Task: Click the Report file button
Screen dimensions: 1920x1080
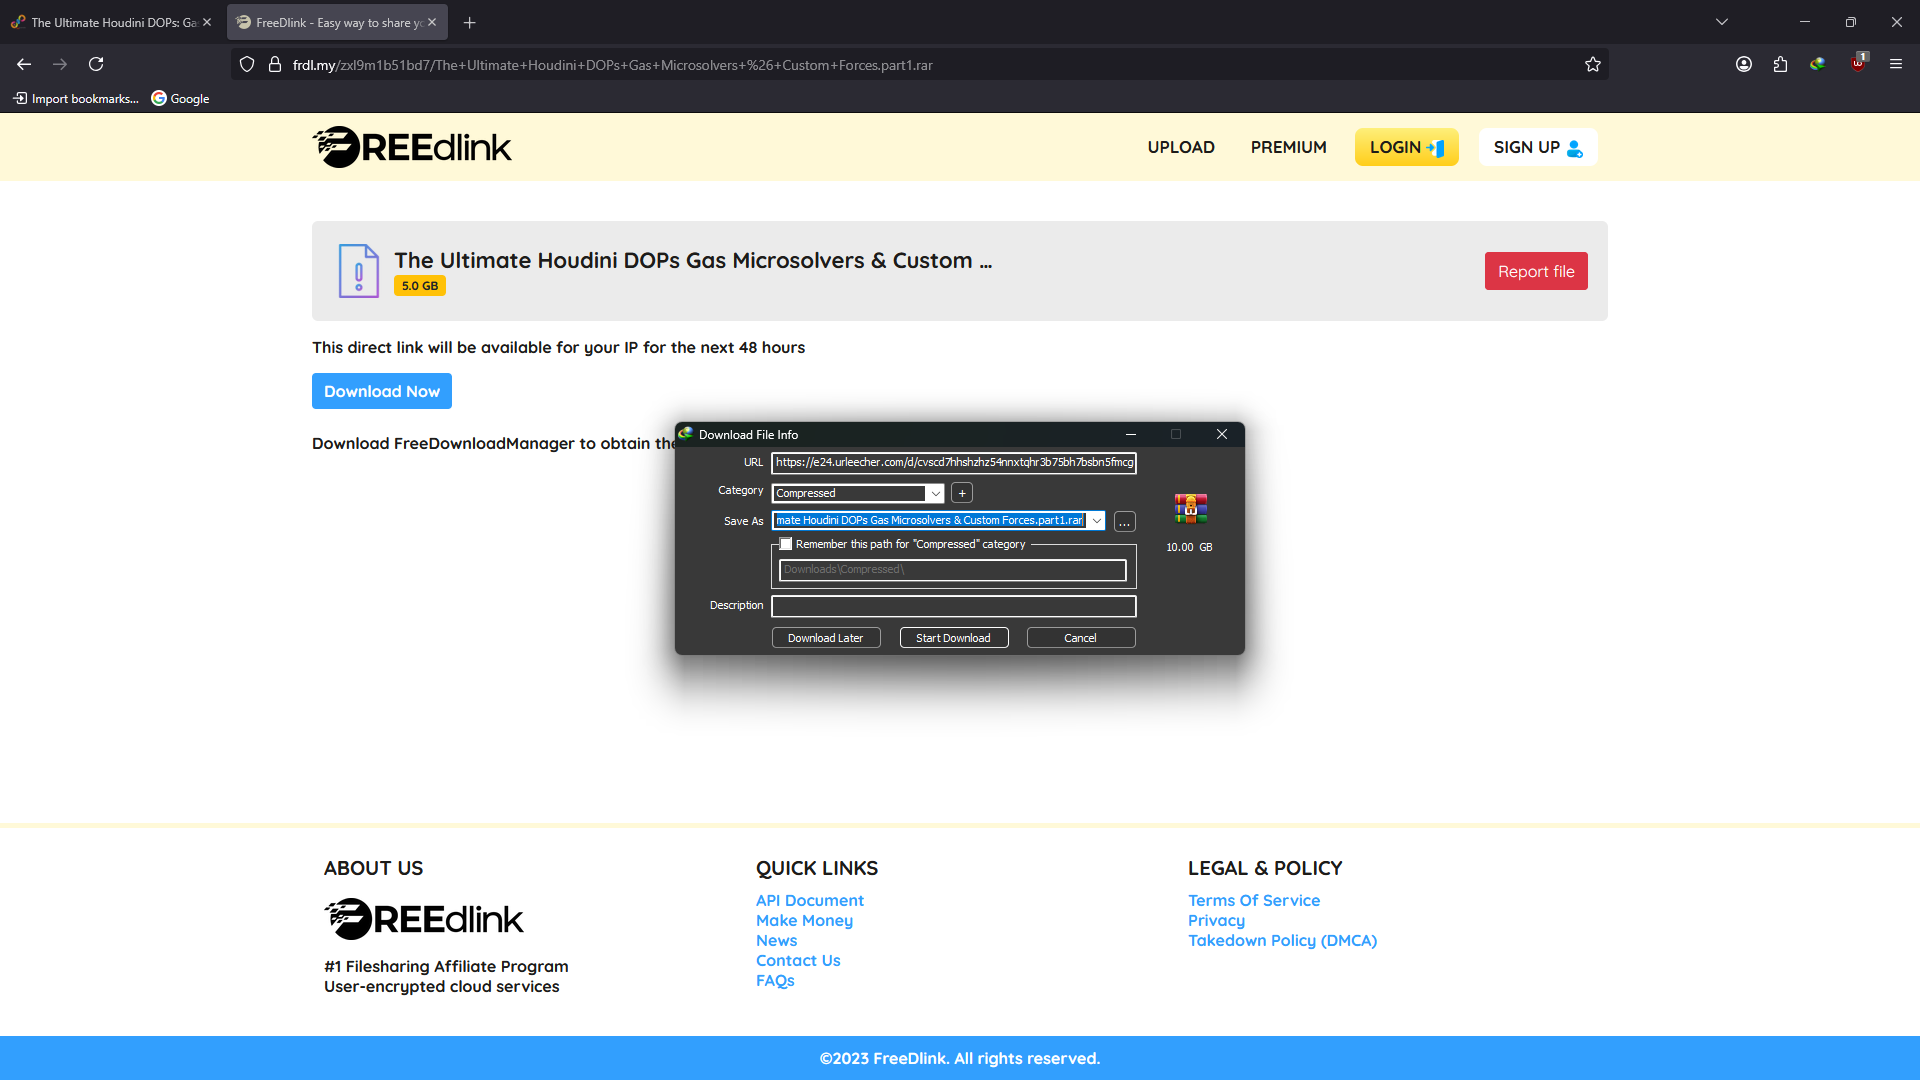Action: tap(1536, 271)
